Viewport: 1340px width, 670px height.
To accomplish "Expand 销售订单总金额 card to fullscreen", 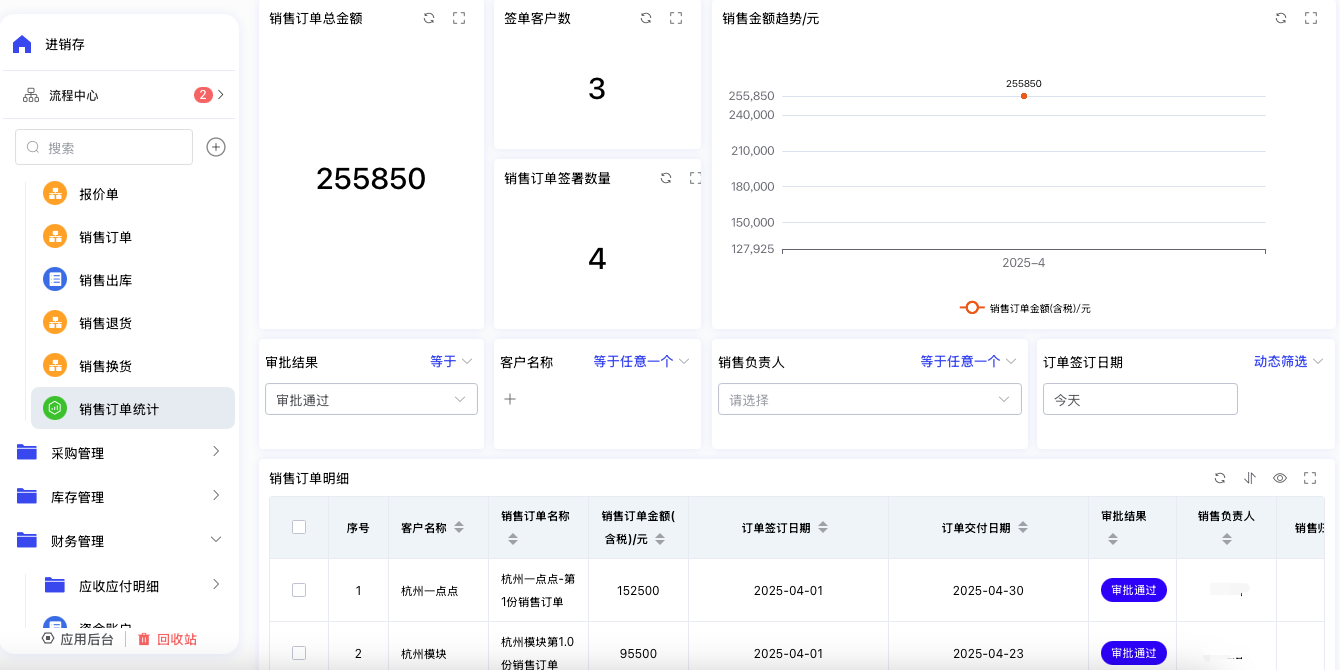I will point(459,18).
